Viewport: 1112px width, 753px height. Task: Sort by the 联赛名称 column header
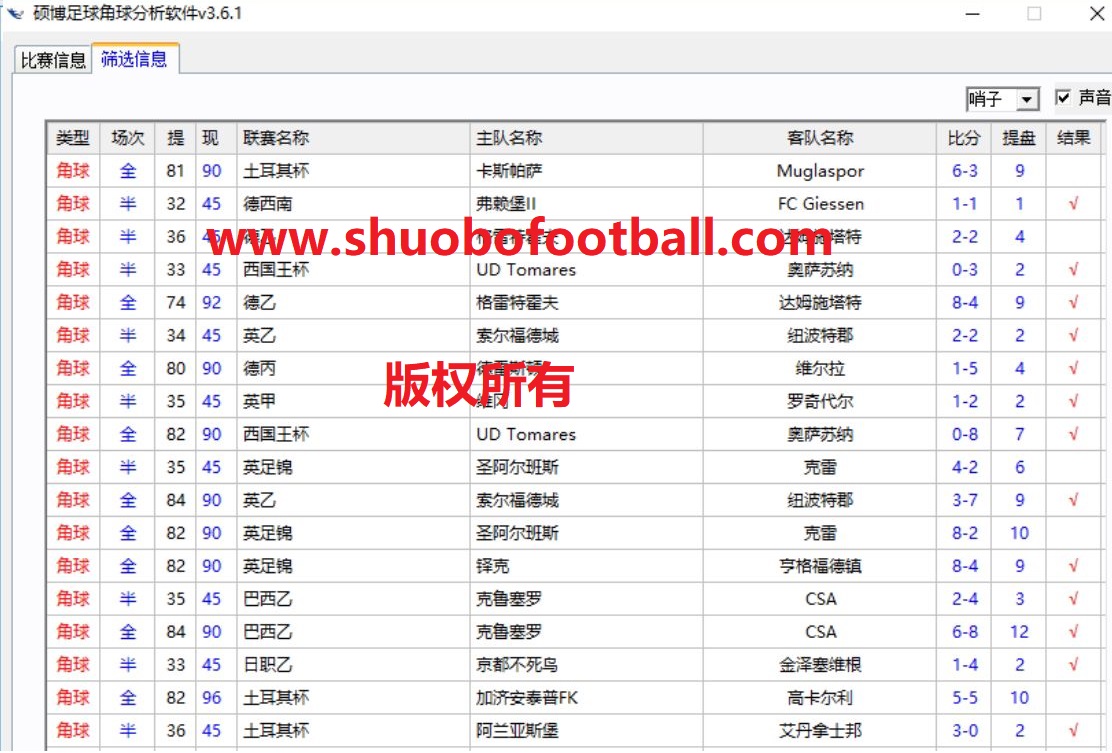pyautogui.click(x=276, y=138)
